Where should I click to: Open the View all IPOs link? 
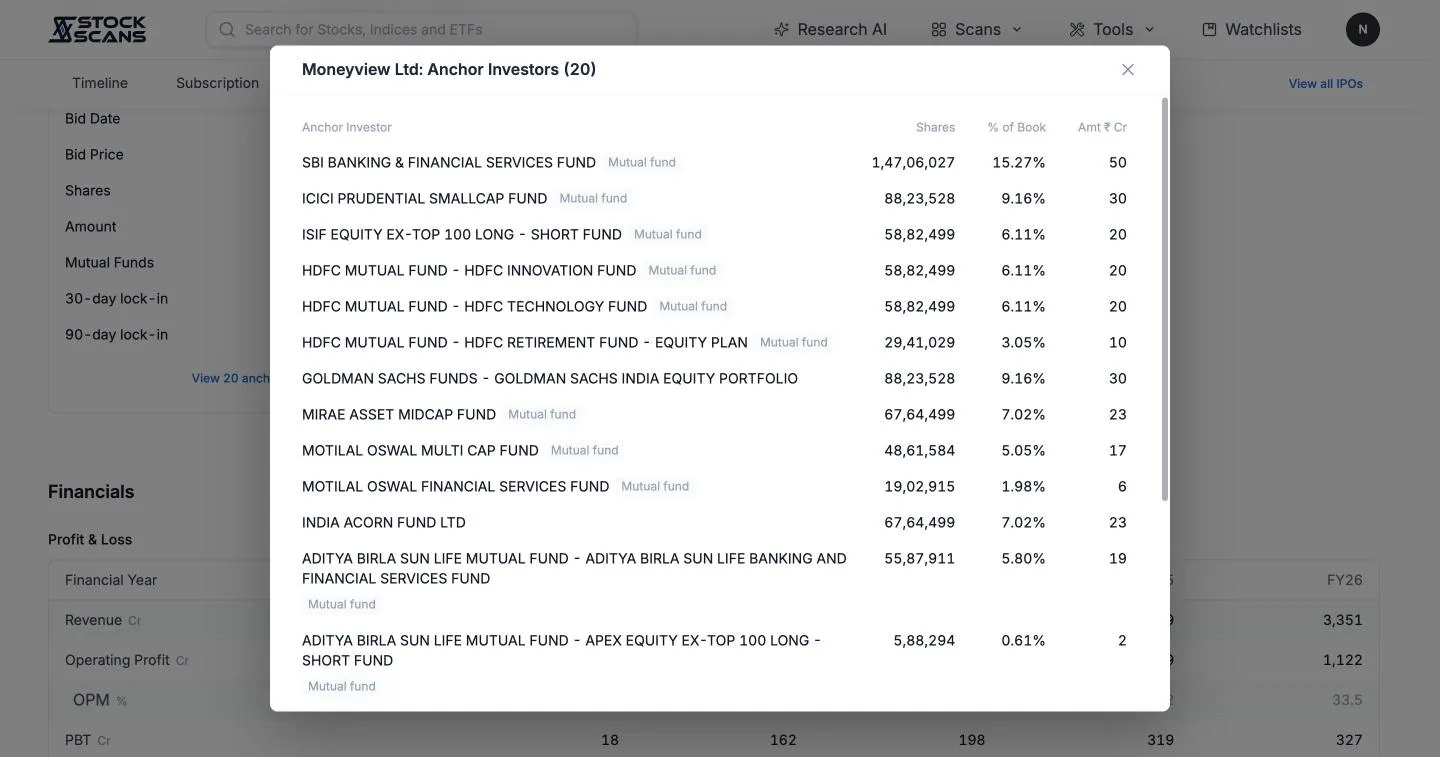pyautogui.click(x=1326, y=84)
